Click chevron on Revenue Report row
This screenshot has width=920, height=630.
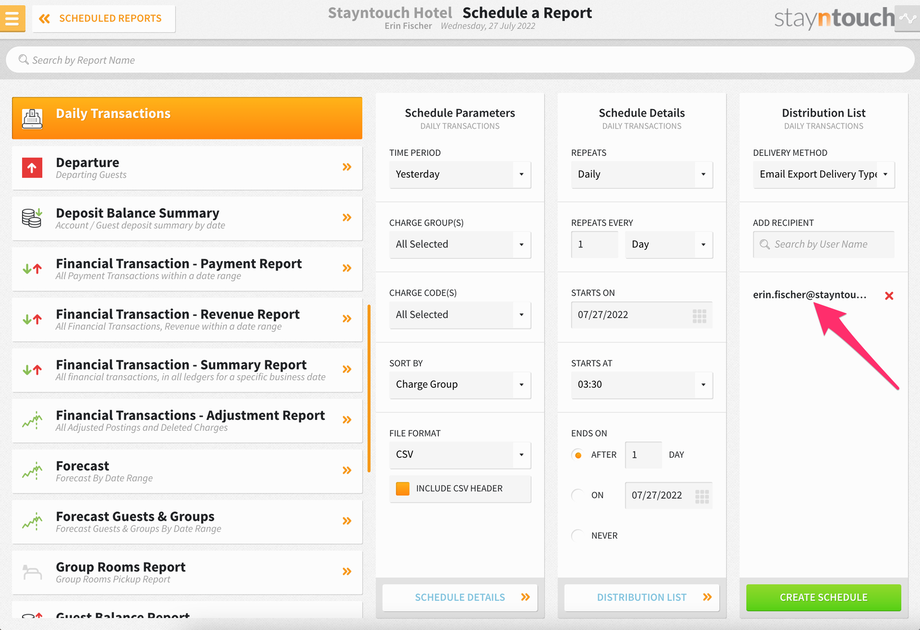tap(347, 319)
